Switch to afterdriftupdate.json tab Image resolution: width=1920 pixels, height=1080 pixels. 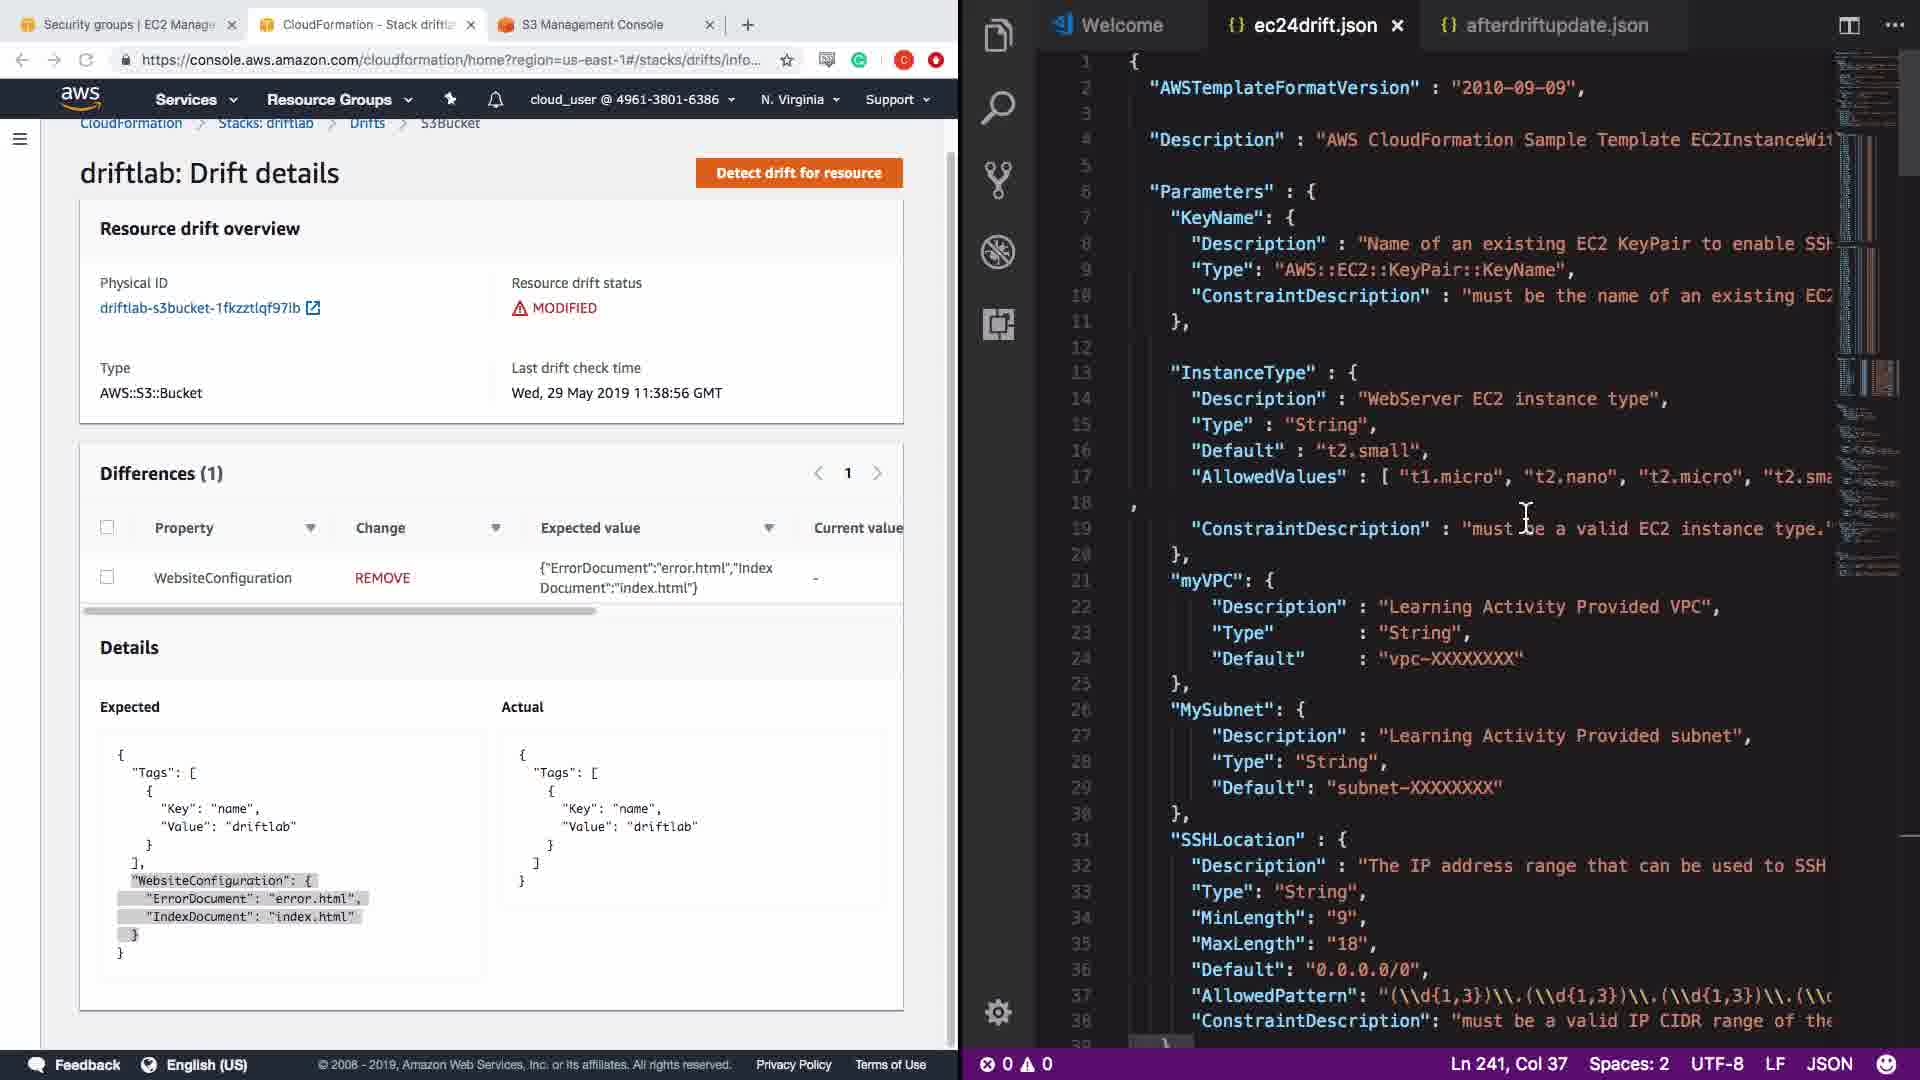1556,26
